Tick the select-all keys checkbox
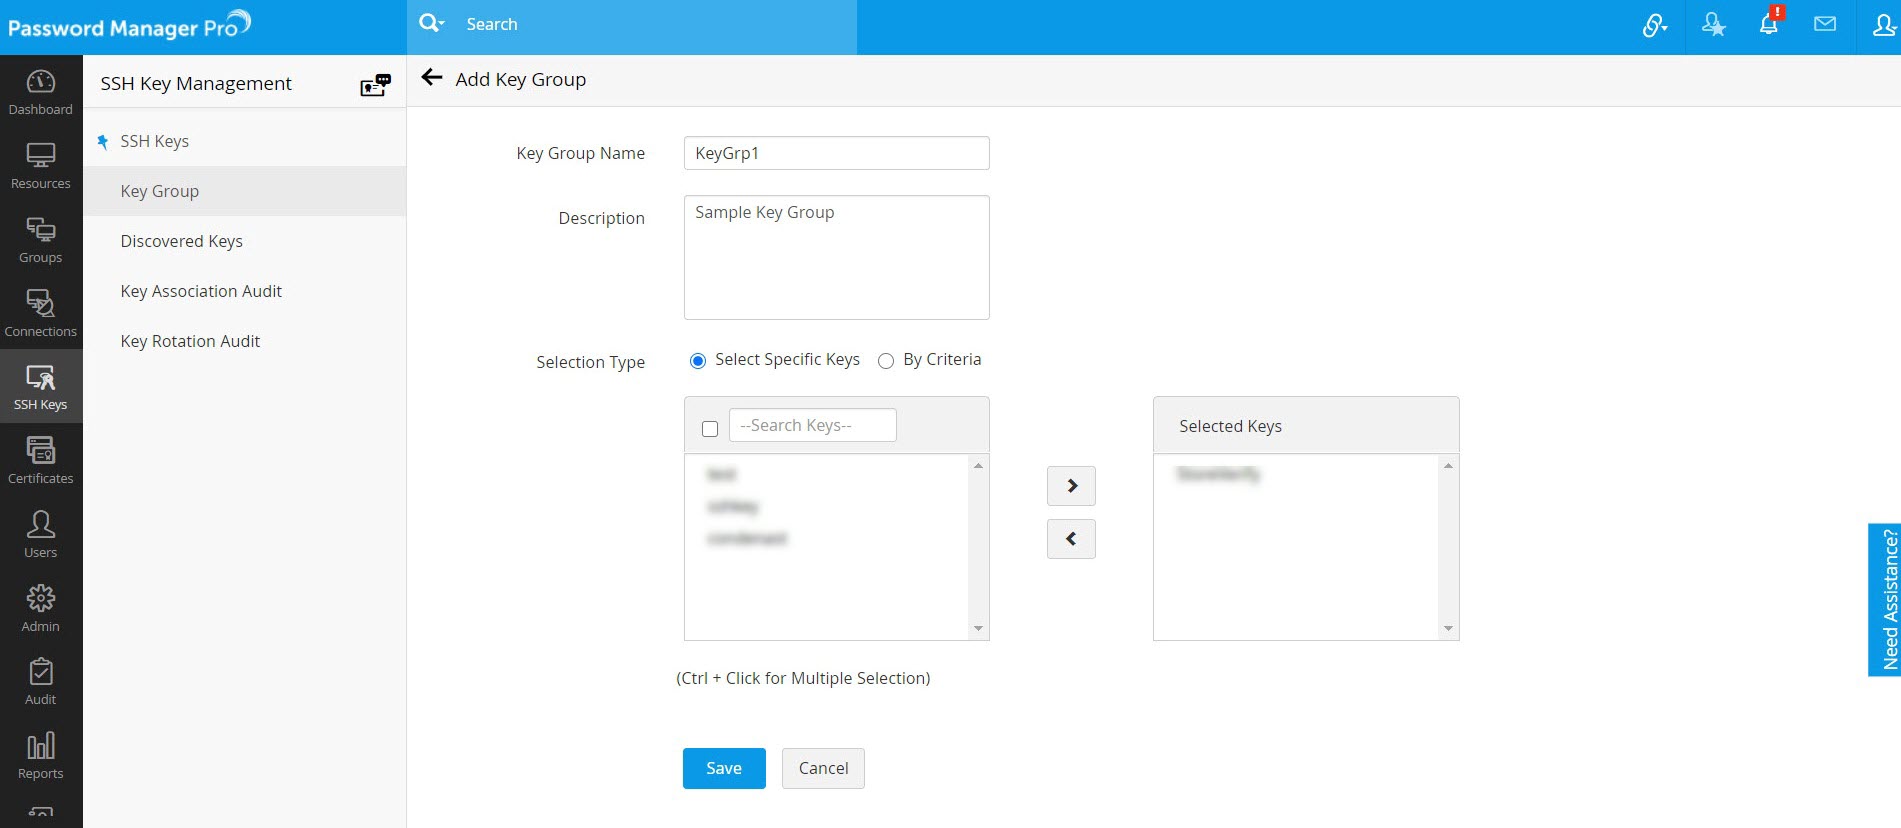Image resolution: width=1901 pixels, height=828 pixels. tap(710, 429)
